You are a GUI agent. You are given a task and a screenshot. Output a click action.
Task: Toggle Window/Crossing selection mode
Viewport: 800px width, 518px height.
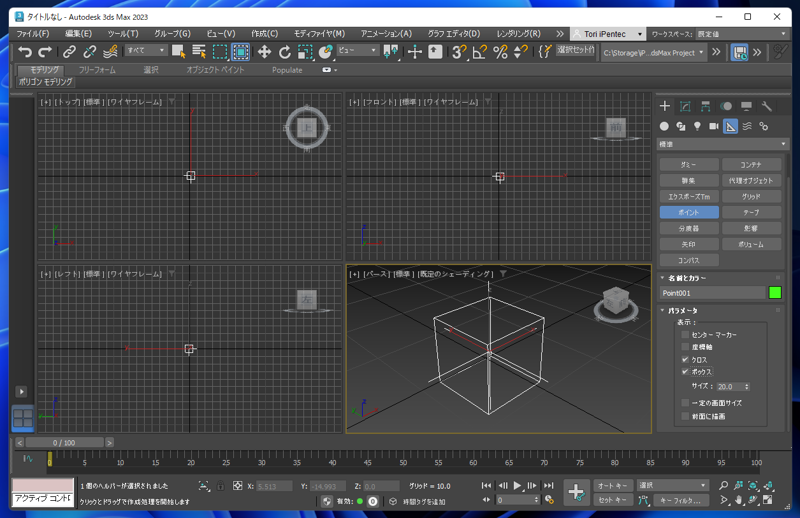click(240, 52)
